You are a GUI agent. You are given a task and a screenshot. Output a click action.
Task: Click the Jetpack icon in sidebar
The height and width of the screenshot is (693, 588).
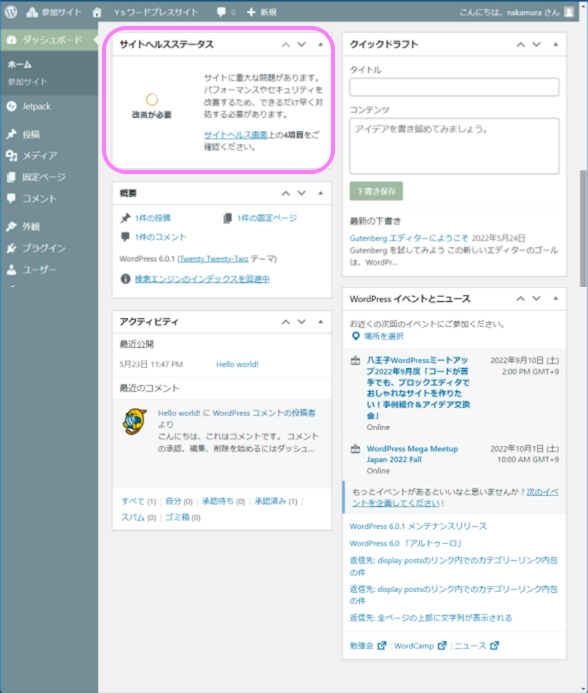tap(11, 107)
